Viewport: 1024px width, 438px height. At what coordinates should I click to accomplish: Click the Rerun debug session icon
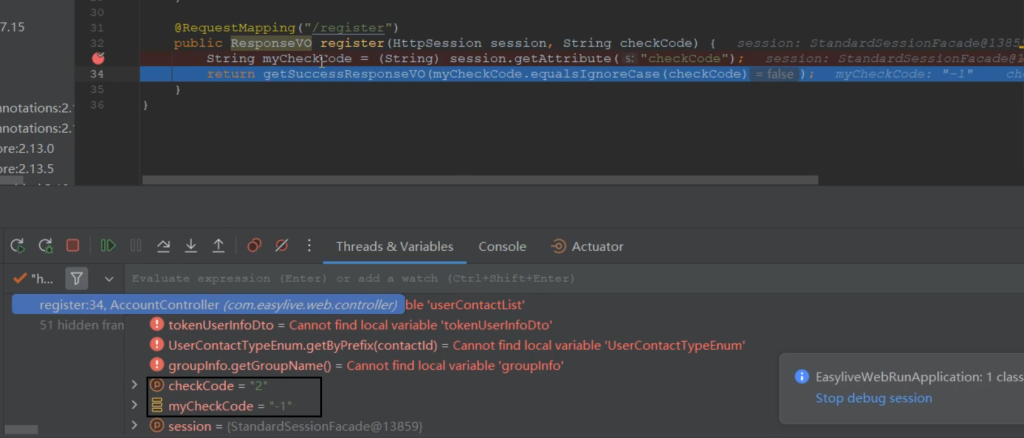(x=18, y=246)
